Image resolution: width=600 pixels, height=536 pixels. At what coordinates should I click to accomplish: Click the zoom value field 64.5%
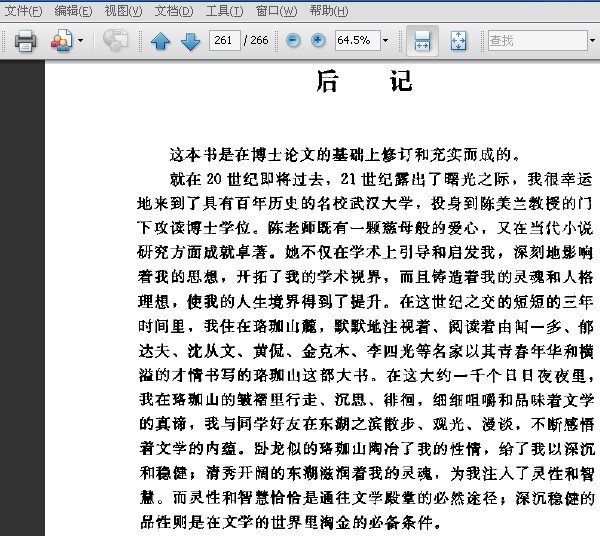point(358,40)
